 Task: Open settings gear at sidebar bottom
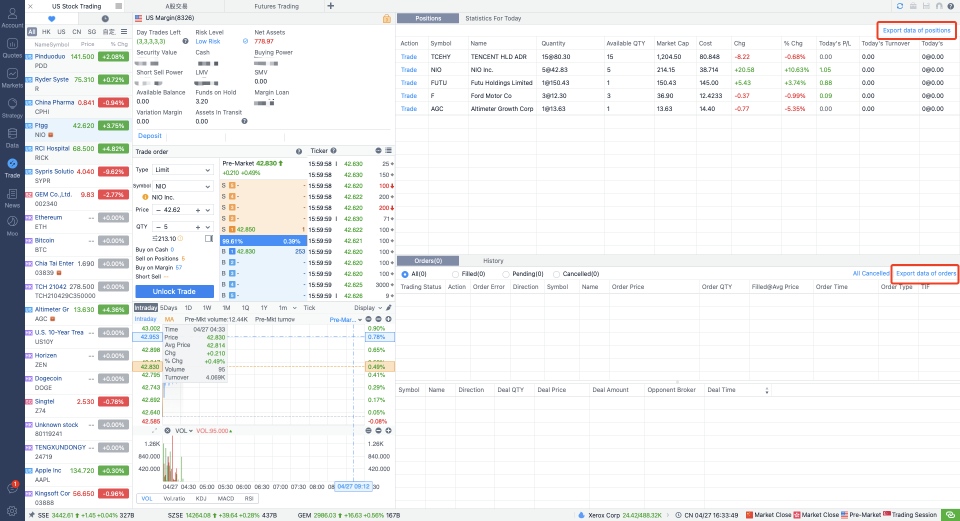coord(12,511)
